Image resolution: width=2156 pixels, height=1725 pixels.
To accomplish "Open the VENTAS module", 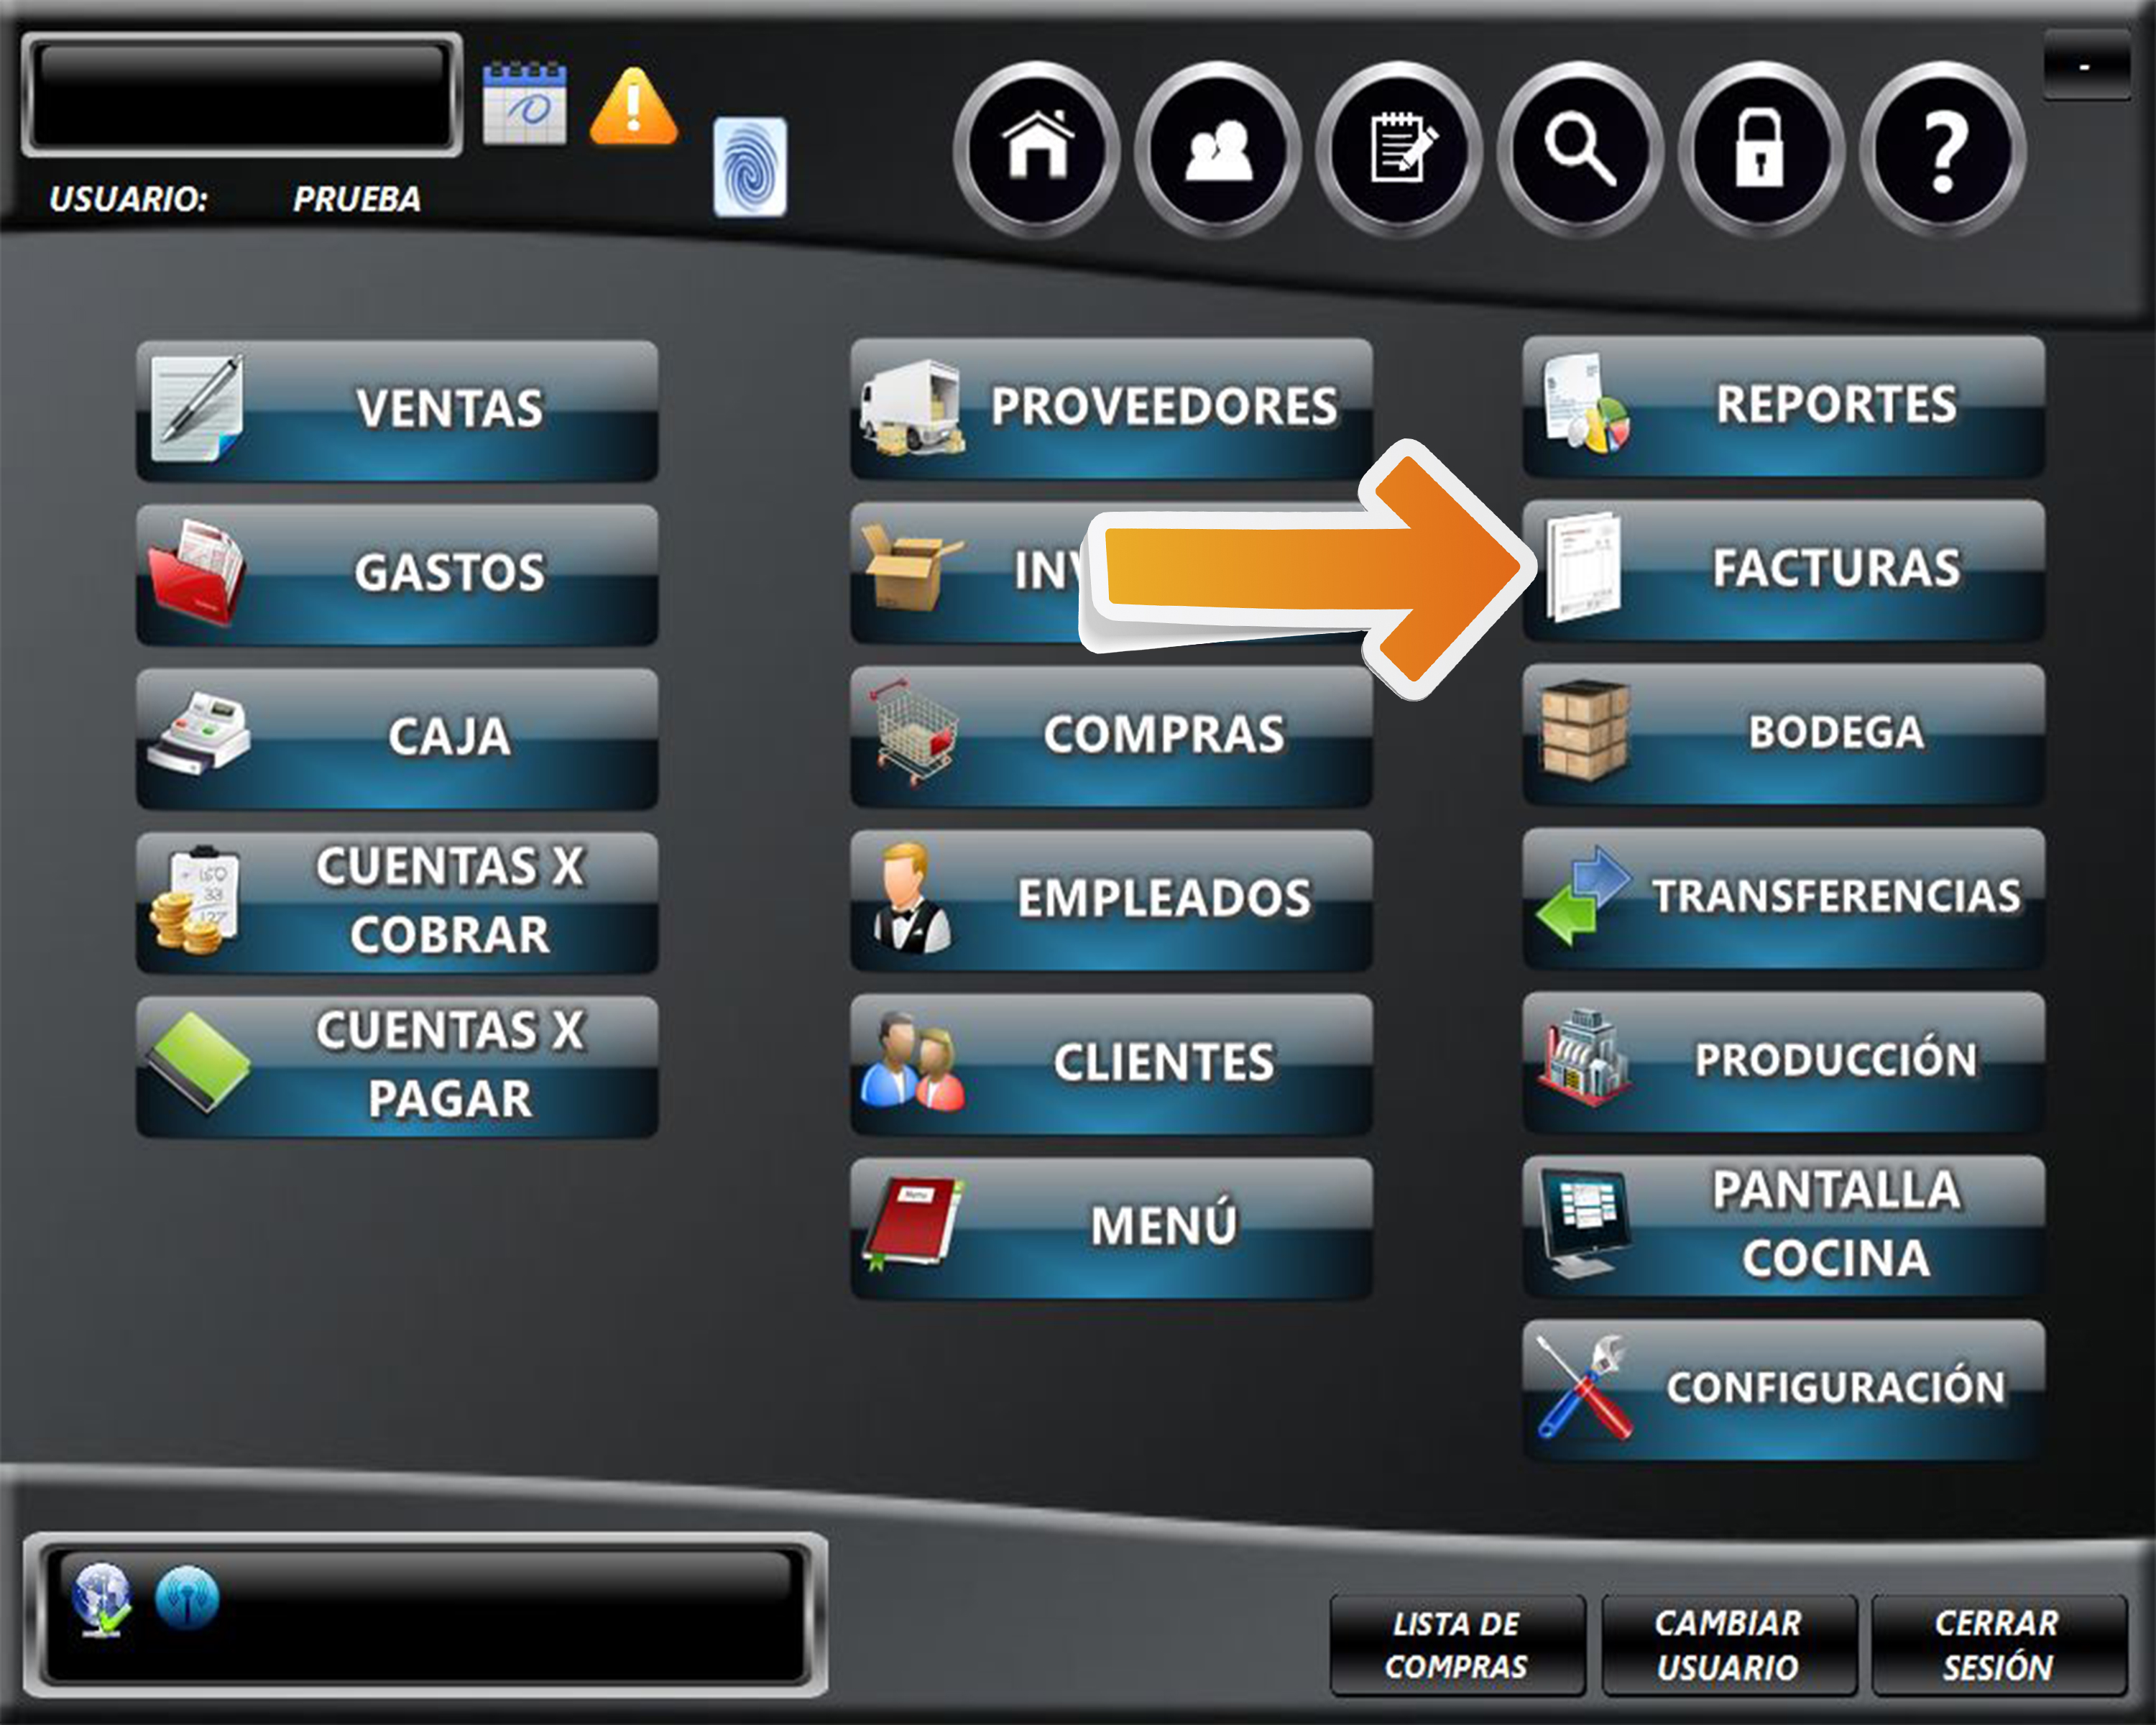I will coord(397,410).
